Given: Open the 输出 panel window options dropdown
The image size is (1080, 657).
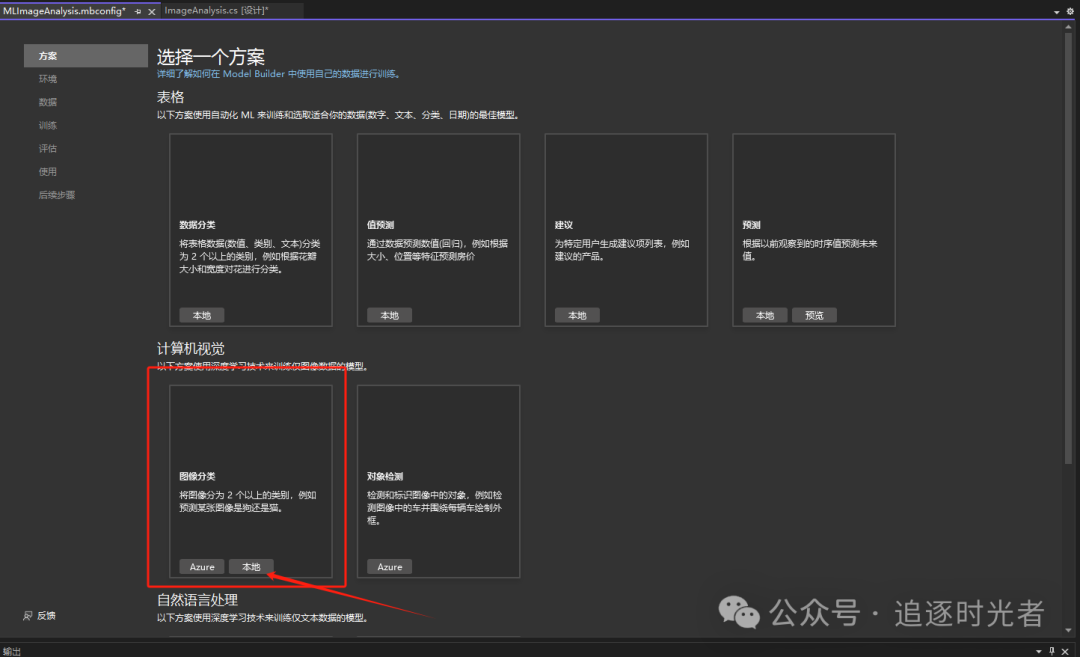Looking at the screenshot, I should [1037, 650].
